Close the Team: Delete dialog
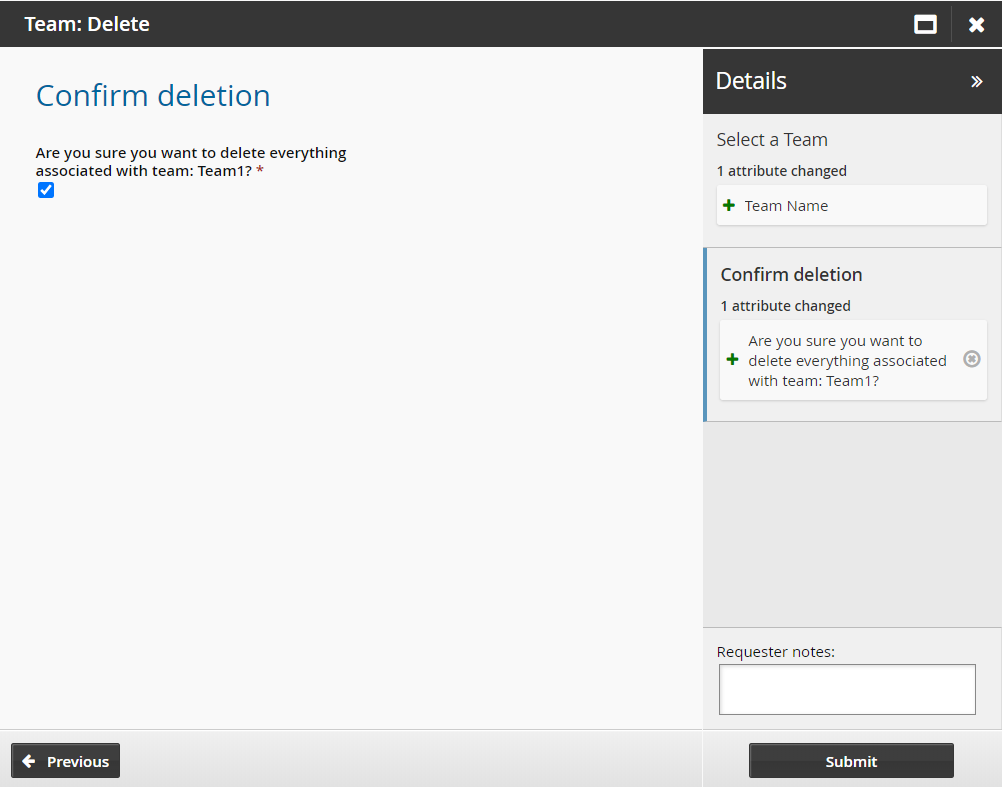This screenshot has height=787, width=1002. (976, 25)
